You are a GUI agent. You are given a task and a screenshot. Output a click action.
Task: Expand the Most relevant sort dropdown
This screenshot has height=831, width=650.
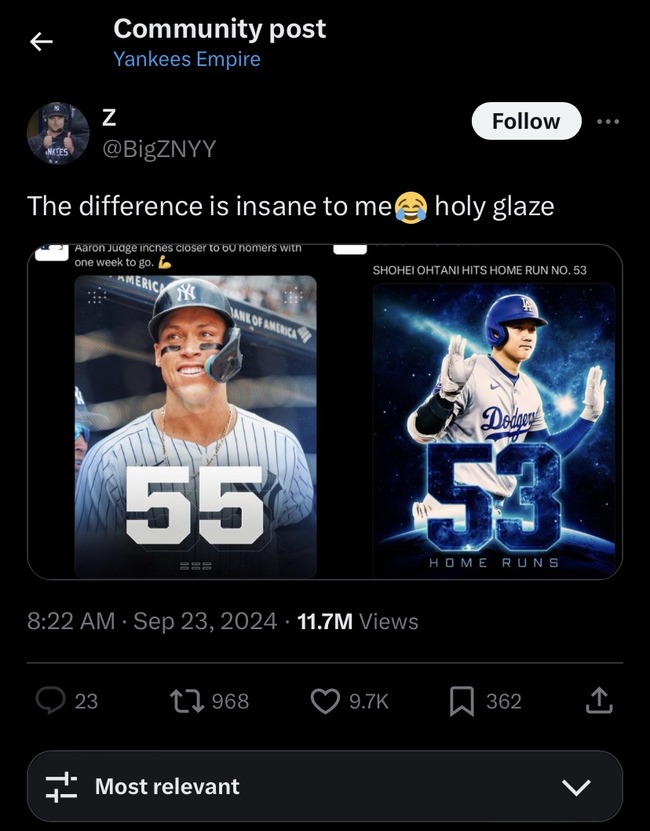[x=325, y=787]
